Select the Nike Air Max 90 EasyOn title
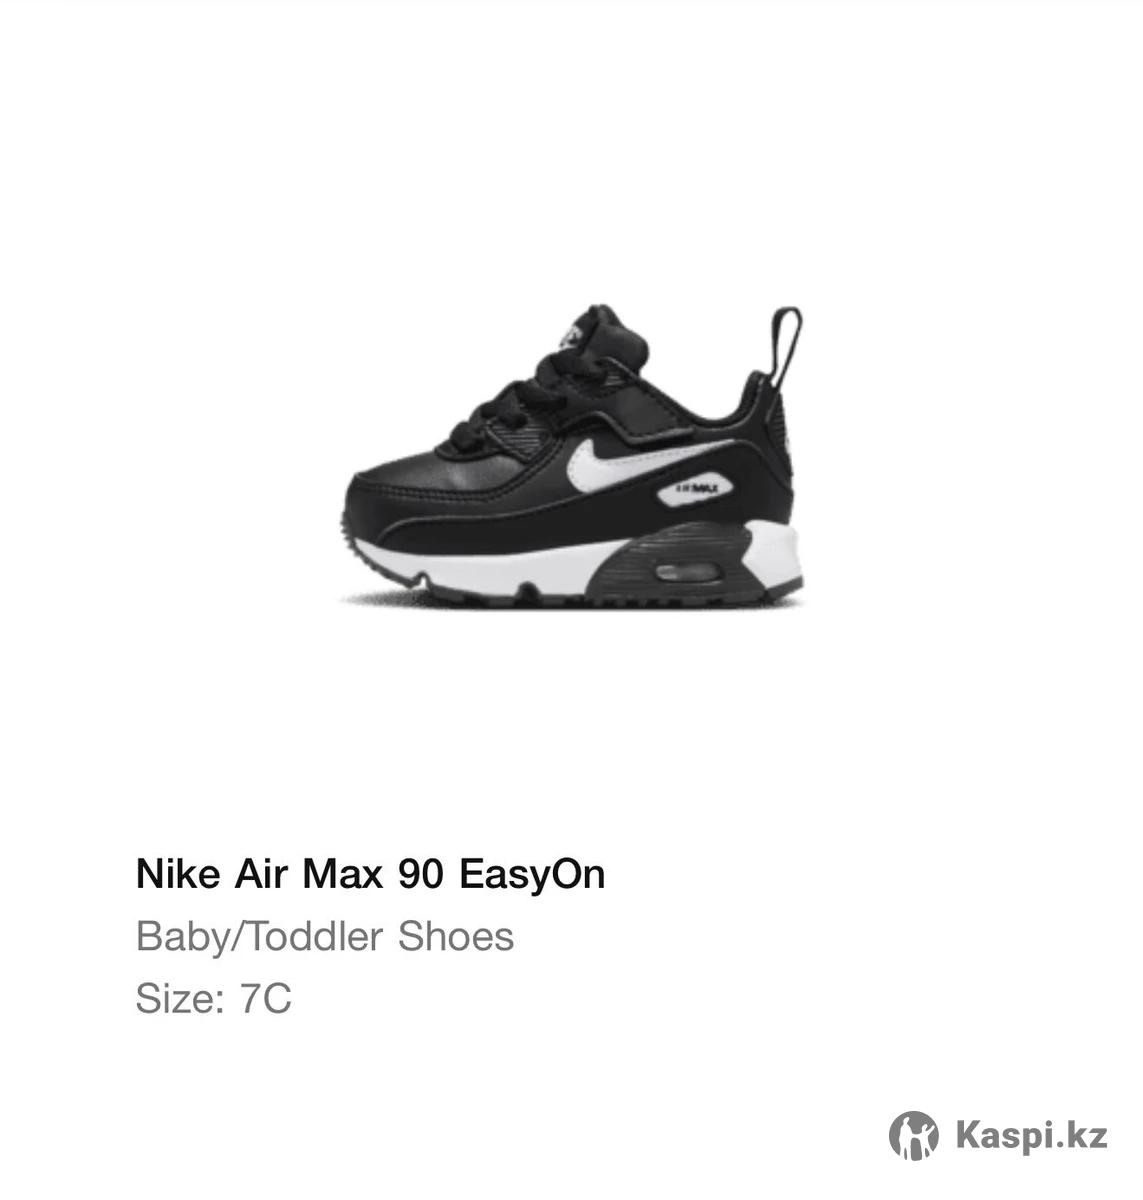The image size is (1143, 1200). coord(370,875)
